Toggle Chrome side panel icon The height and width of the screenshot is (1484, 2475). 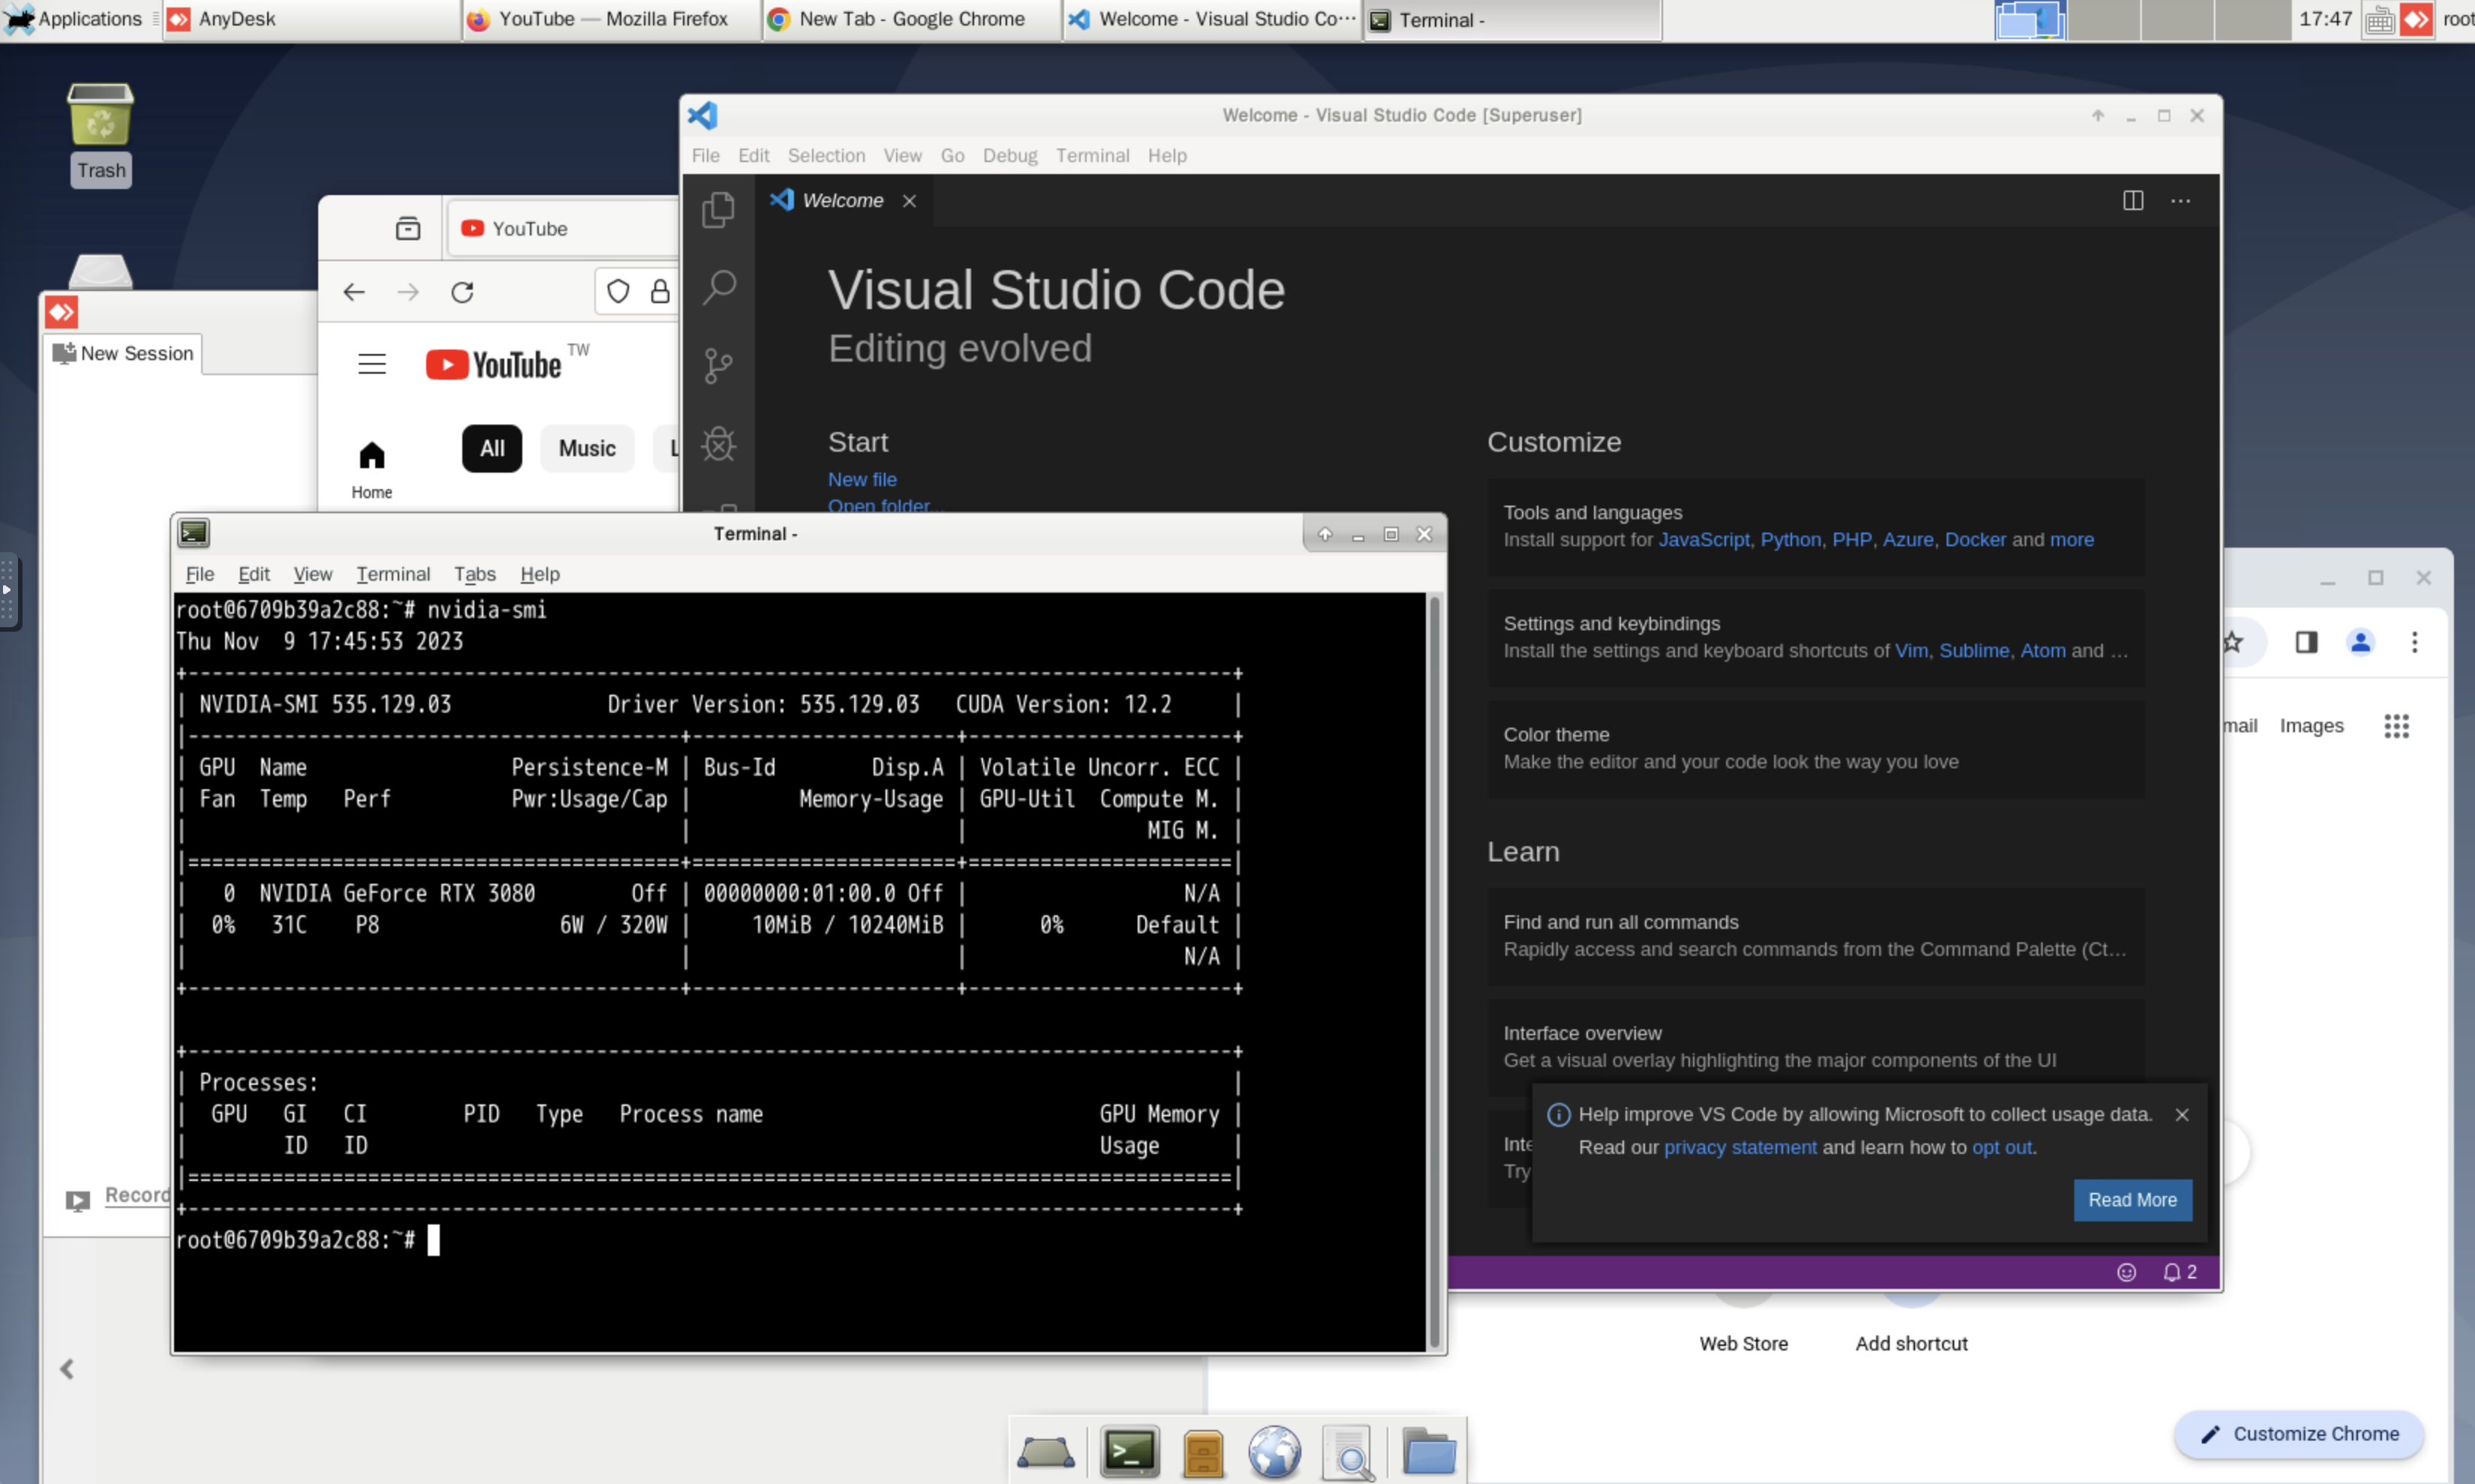(2306, 642)
